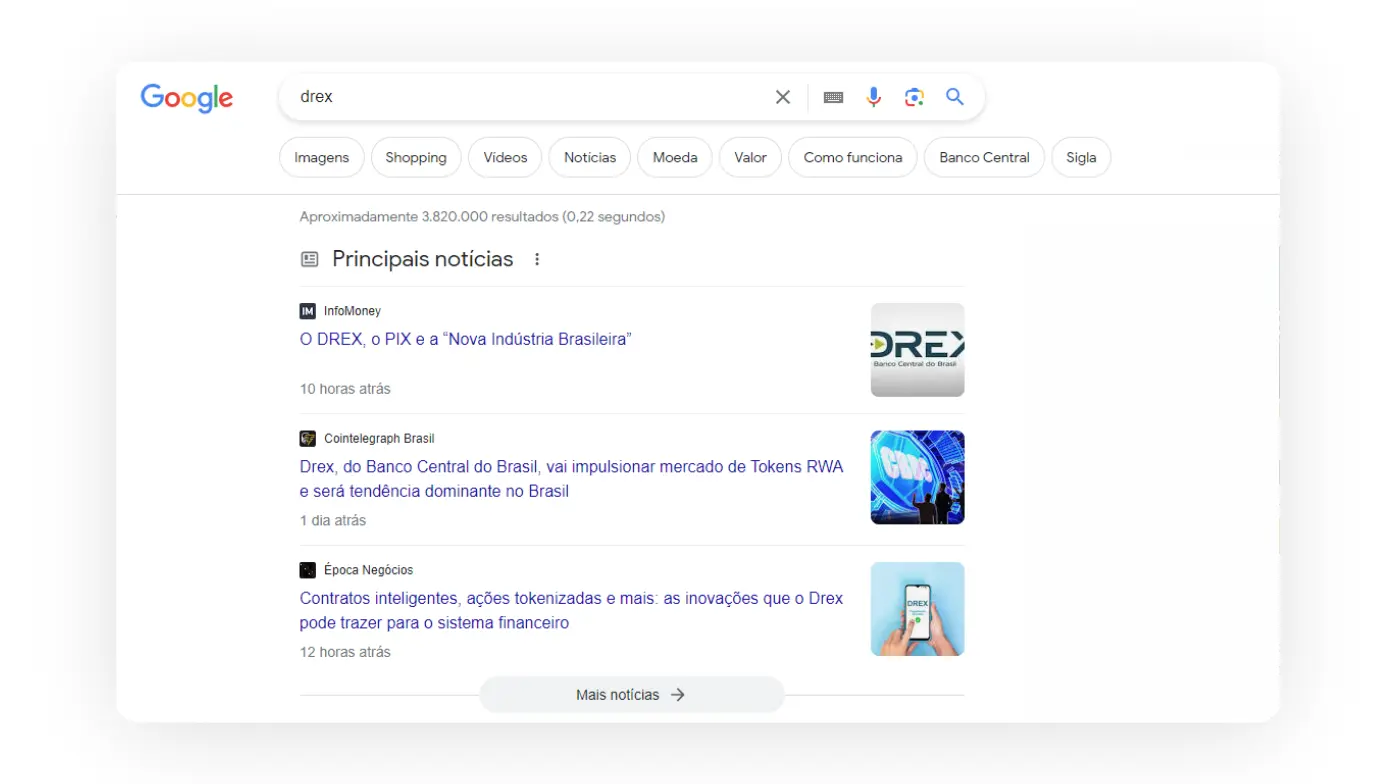Screen dimensions: 1396x784
Task: Start voice search with the microphone icon
Action: [873, 96]
